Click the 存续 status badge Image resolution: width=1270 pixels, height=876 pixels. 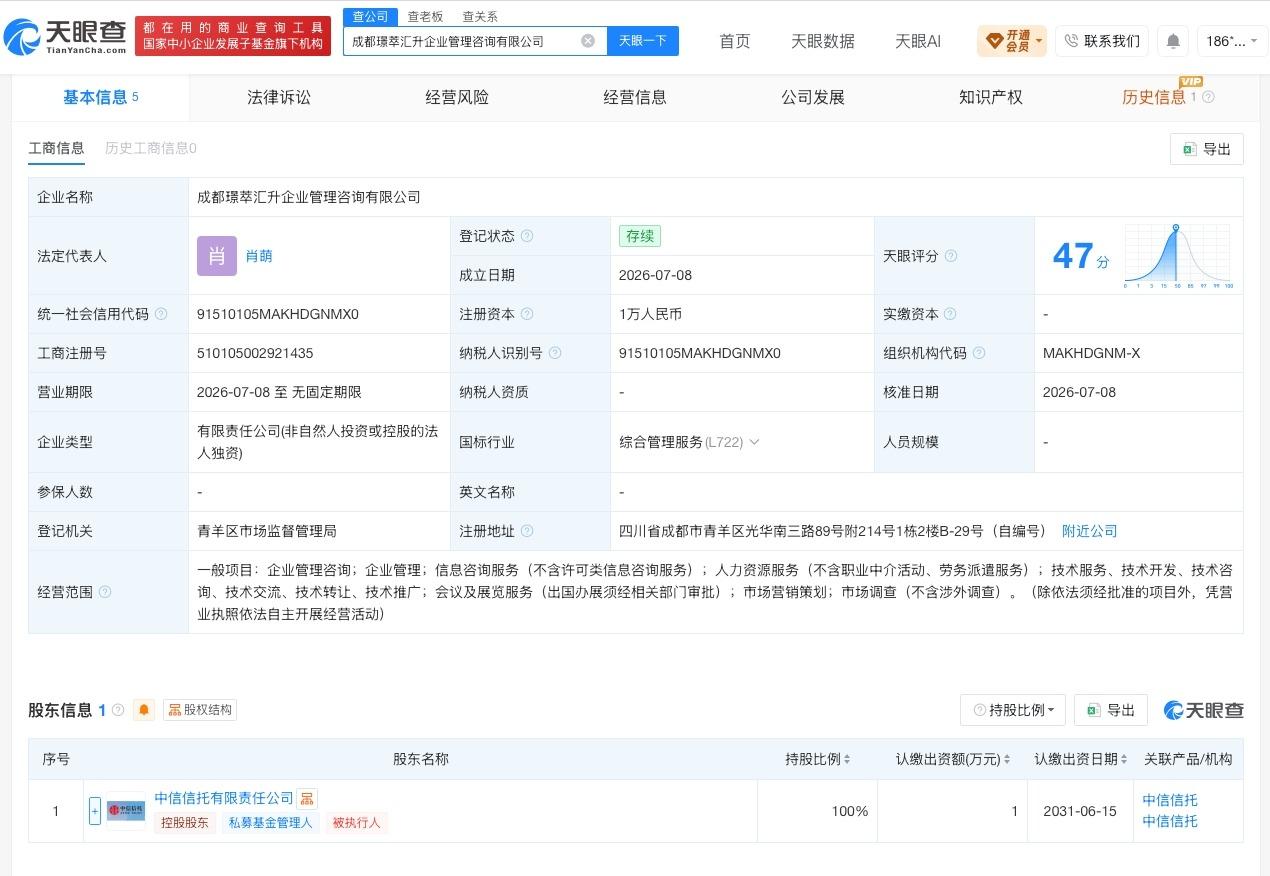pos(640,236)
